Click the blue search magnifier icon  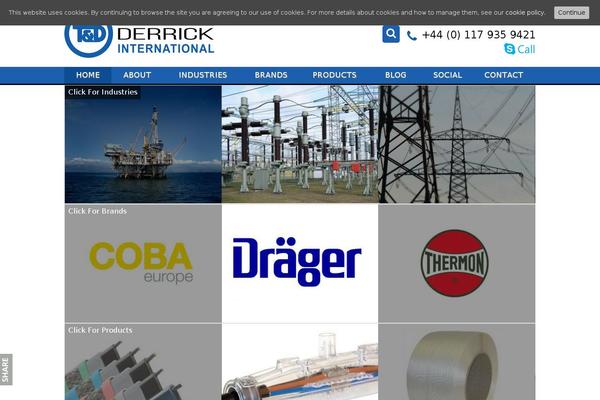(x=391, y=34)
